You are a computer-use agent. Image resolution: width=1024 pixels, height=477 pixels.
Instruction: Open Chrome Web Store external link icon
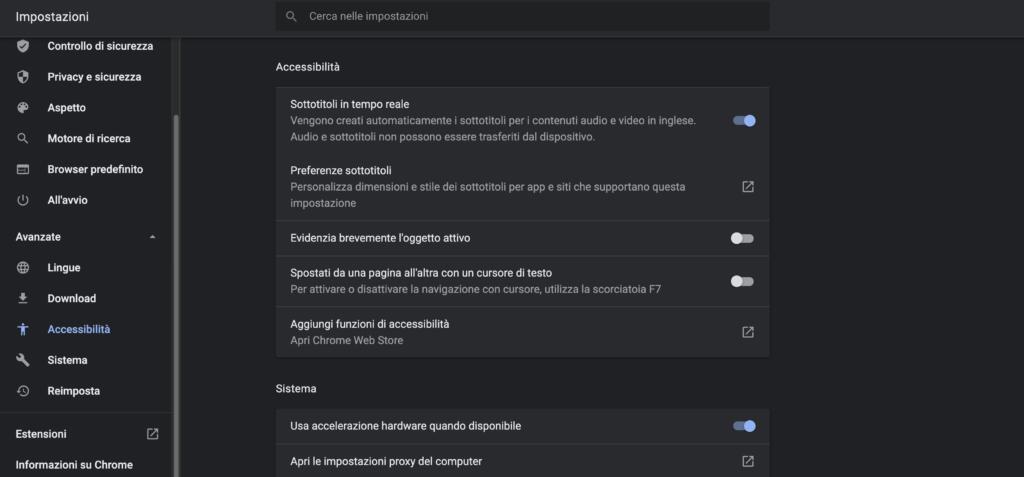pyautogui.click(x=747, y=332)
